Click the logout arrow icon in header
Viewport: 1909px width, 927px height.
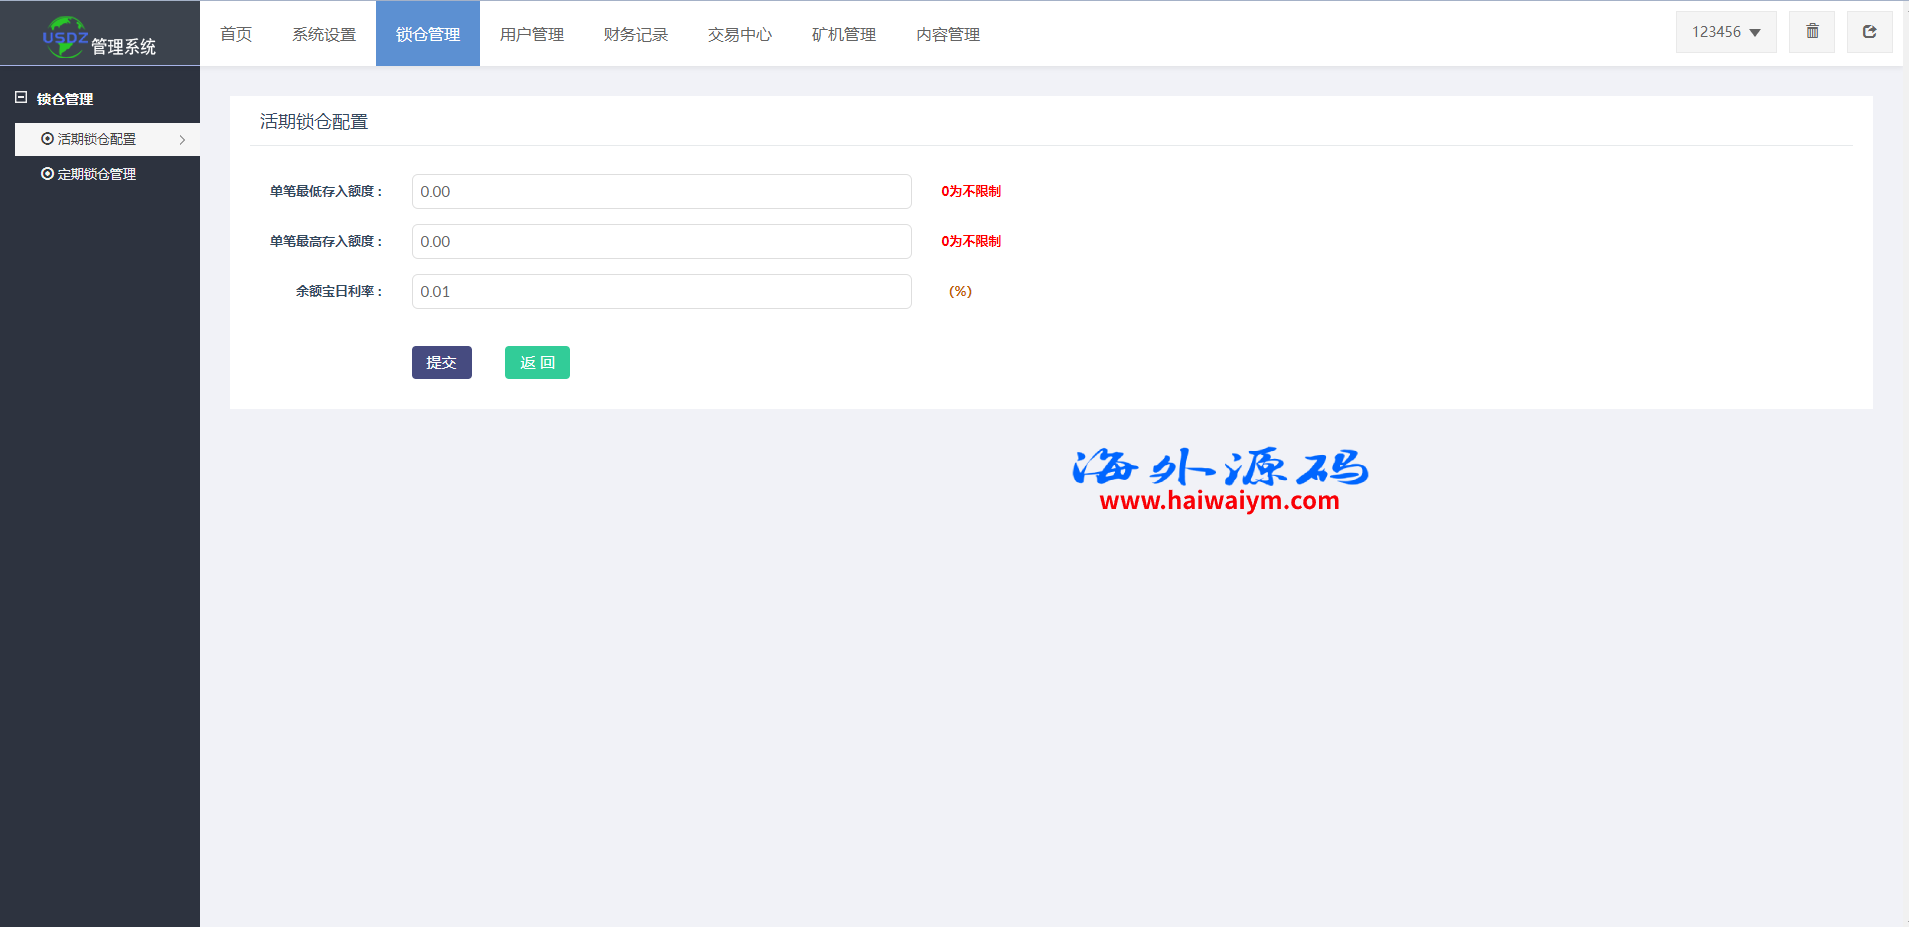(x=1868, y=32)
